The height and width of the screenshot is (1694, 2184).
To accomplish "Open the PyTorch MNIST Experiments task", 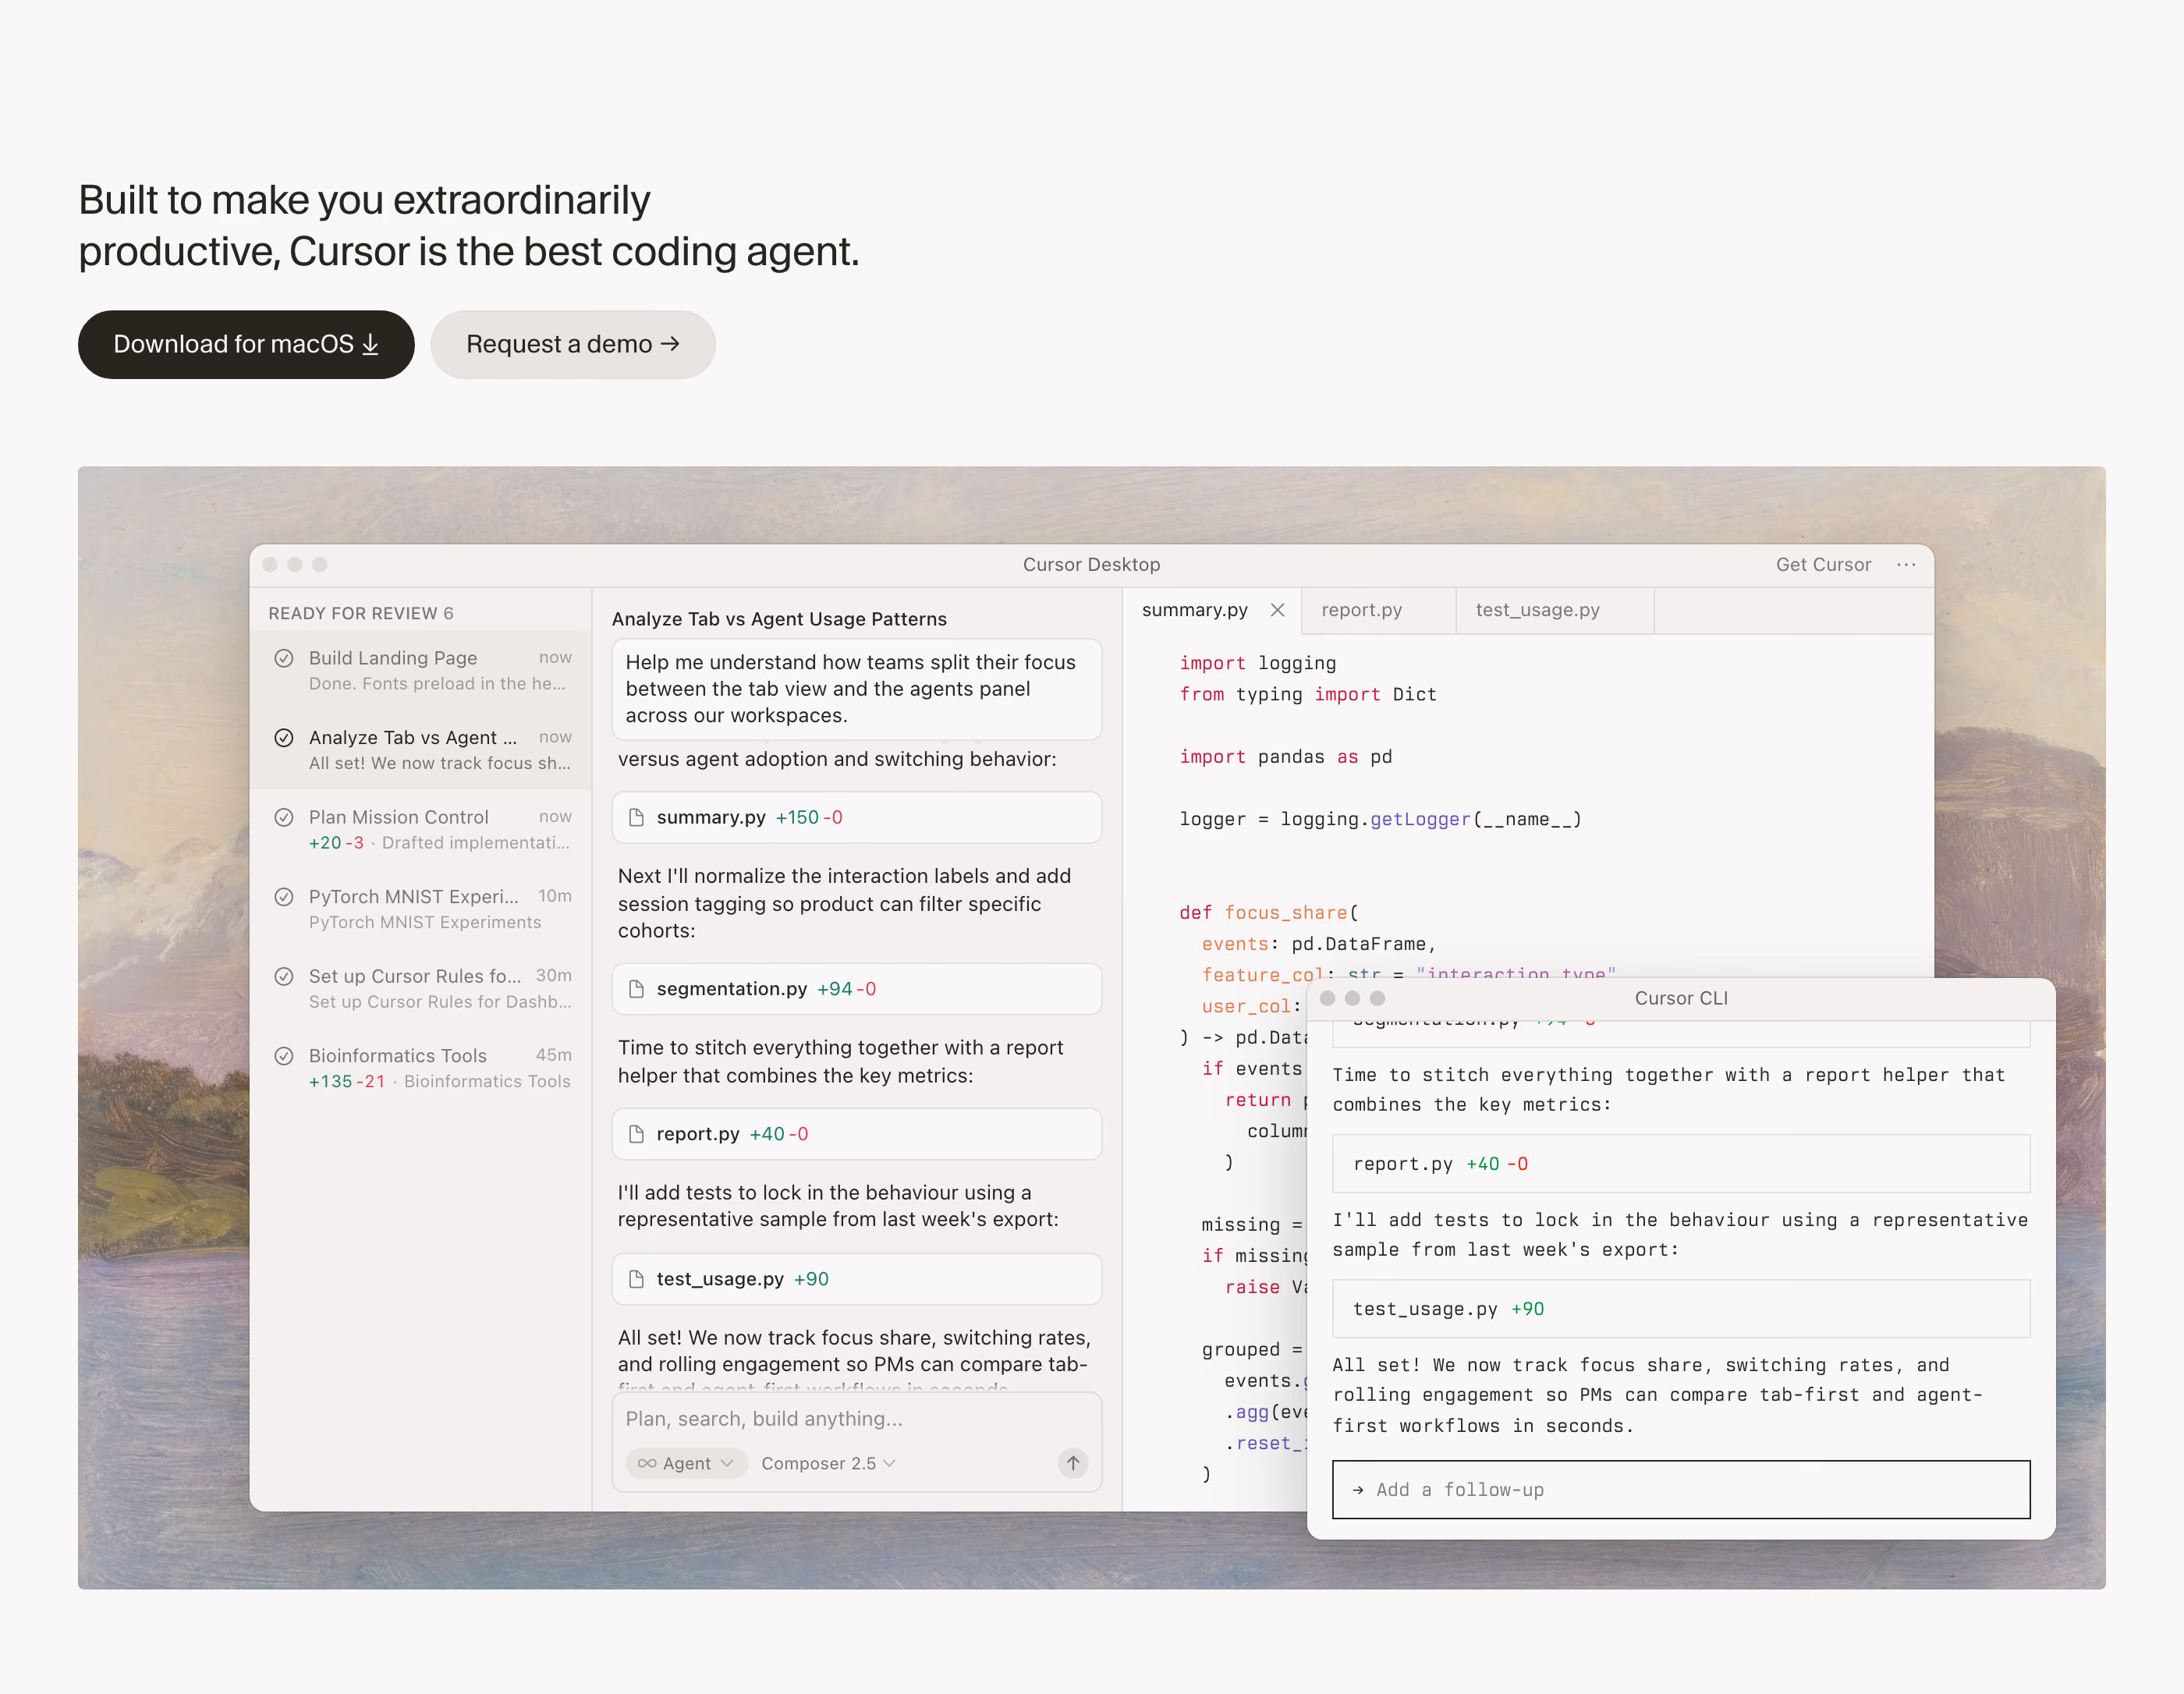I will click(x=421, y=909).
